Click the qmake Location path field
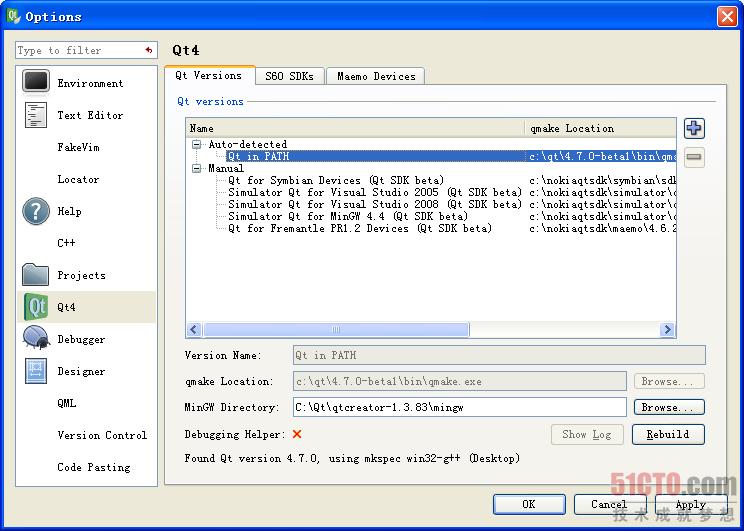 (460, 381)
